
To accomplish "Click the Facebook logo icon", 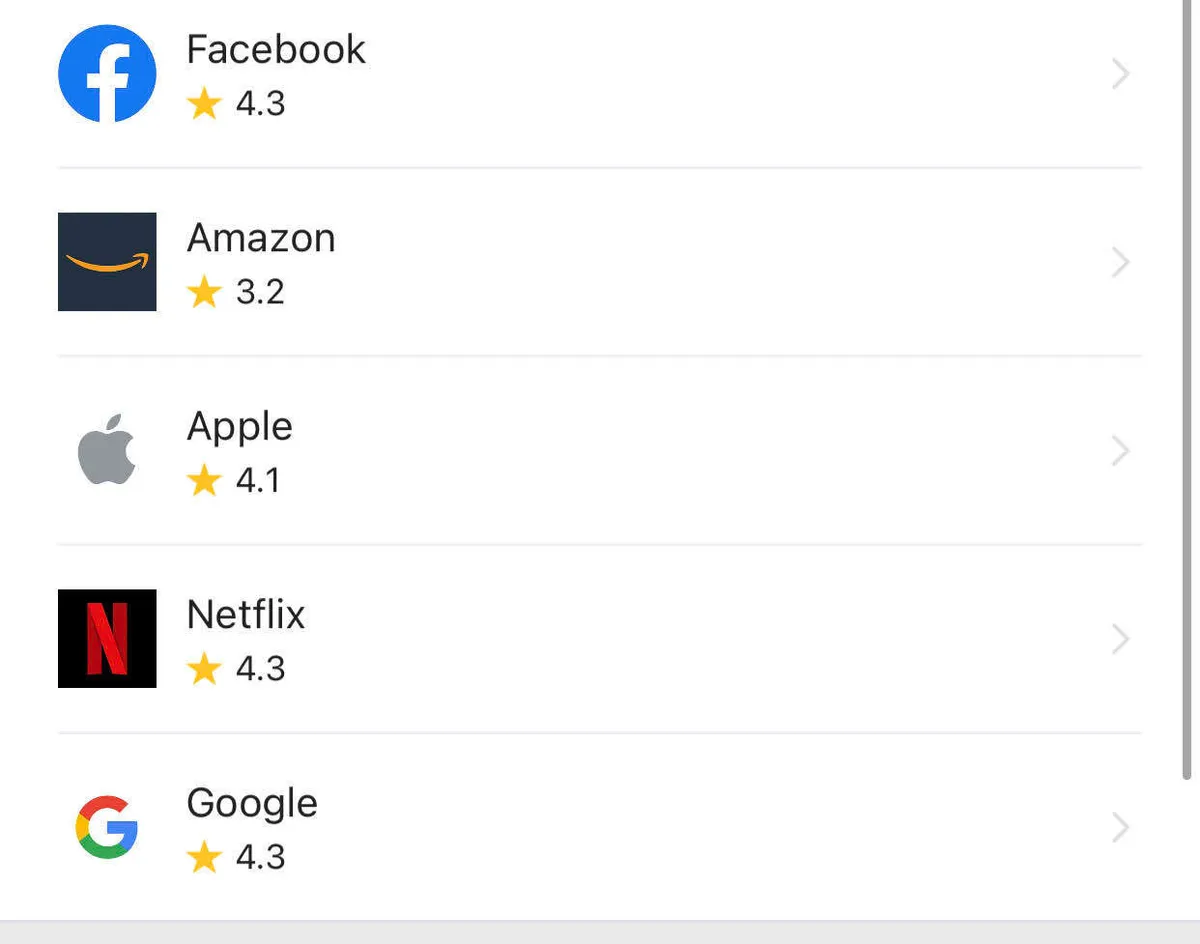I will point(107,74).
